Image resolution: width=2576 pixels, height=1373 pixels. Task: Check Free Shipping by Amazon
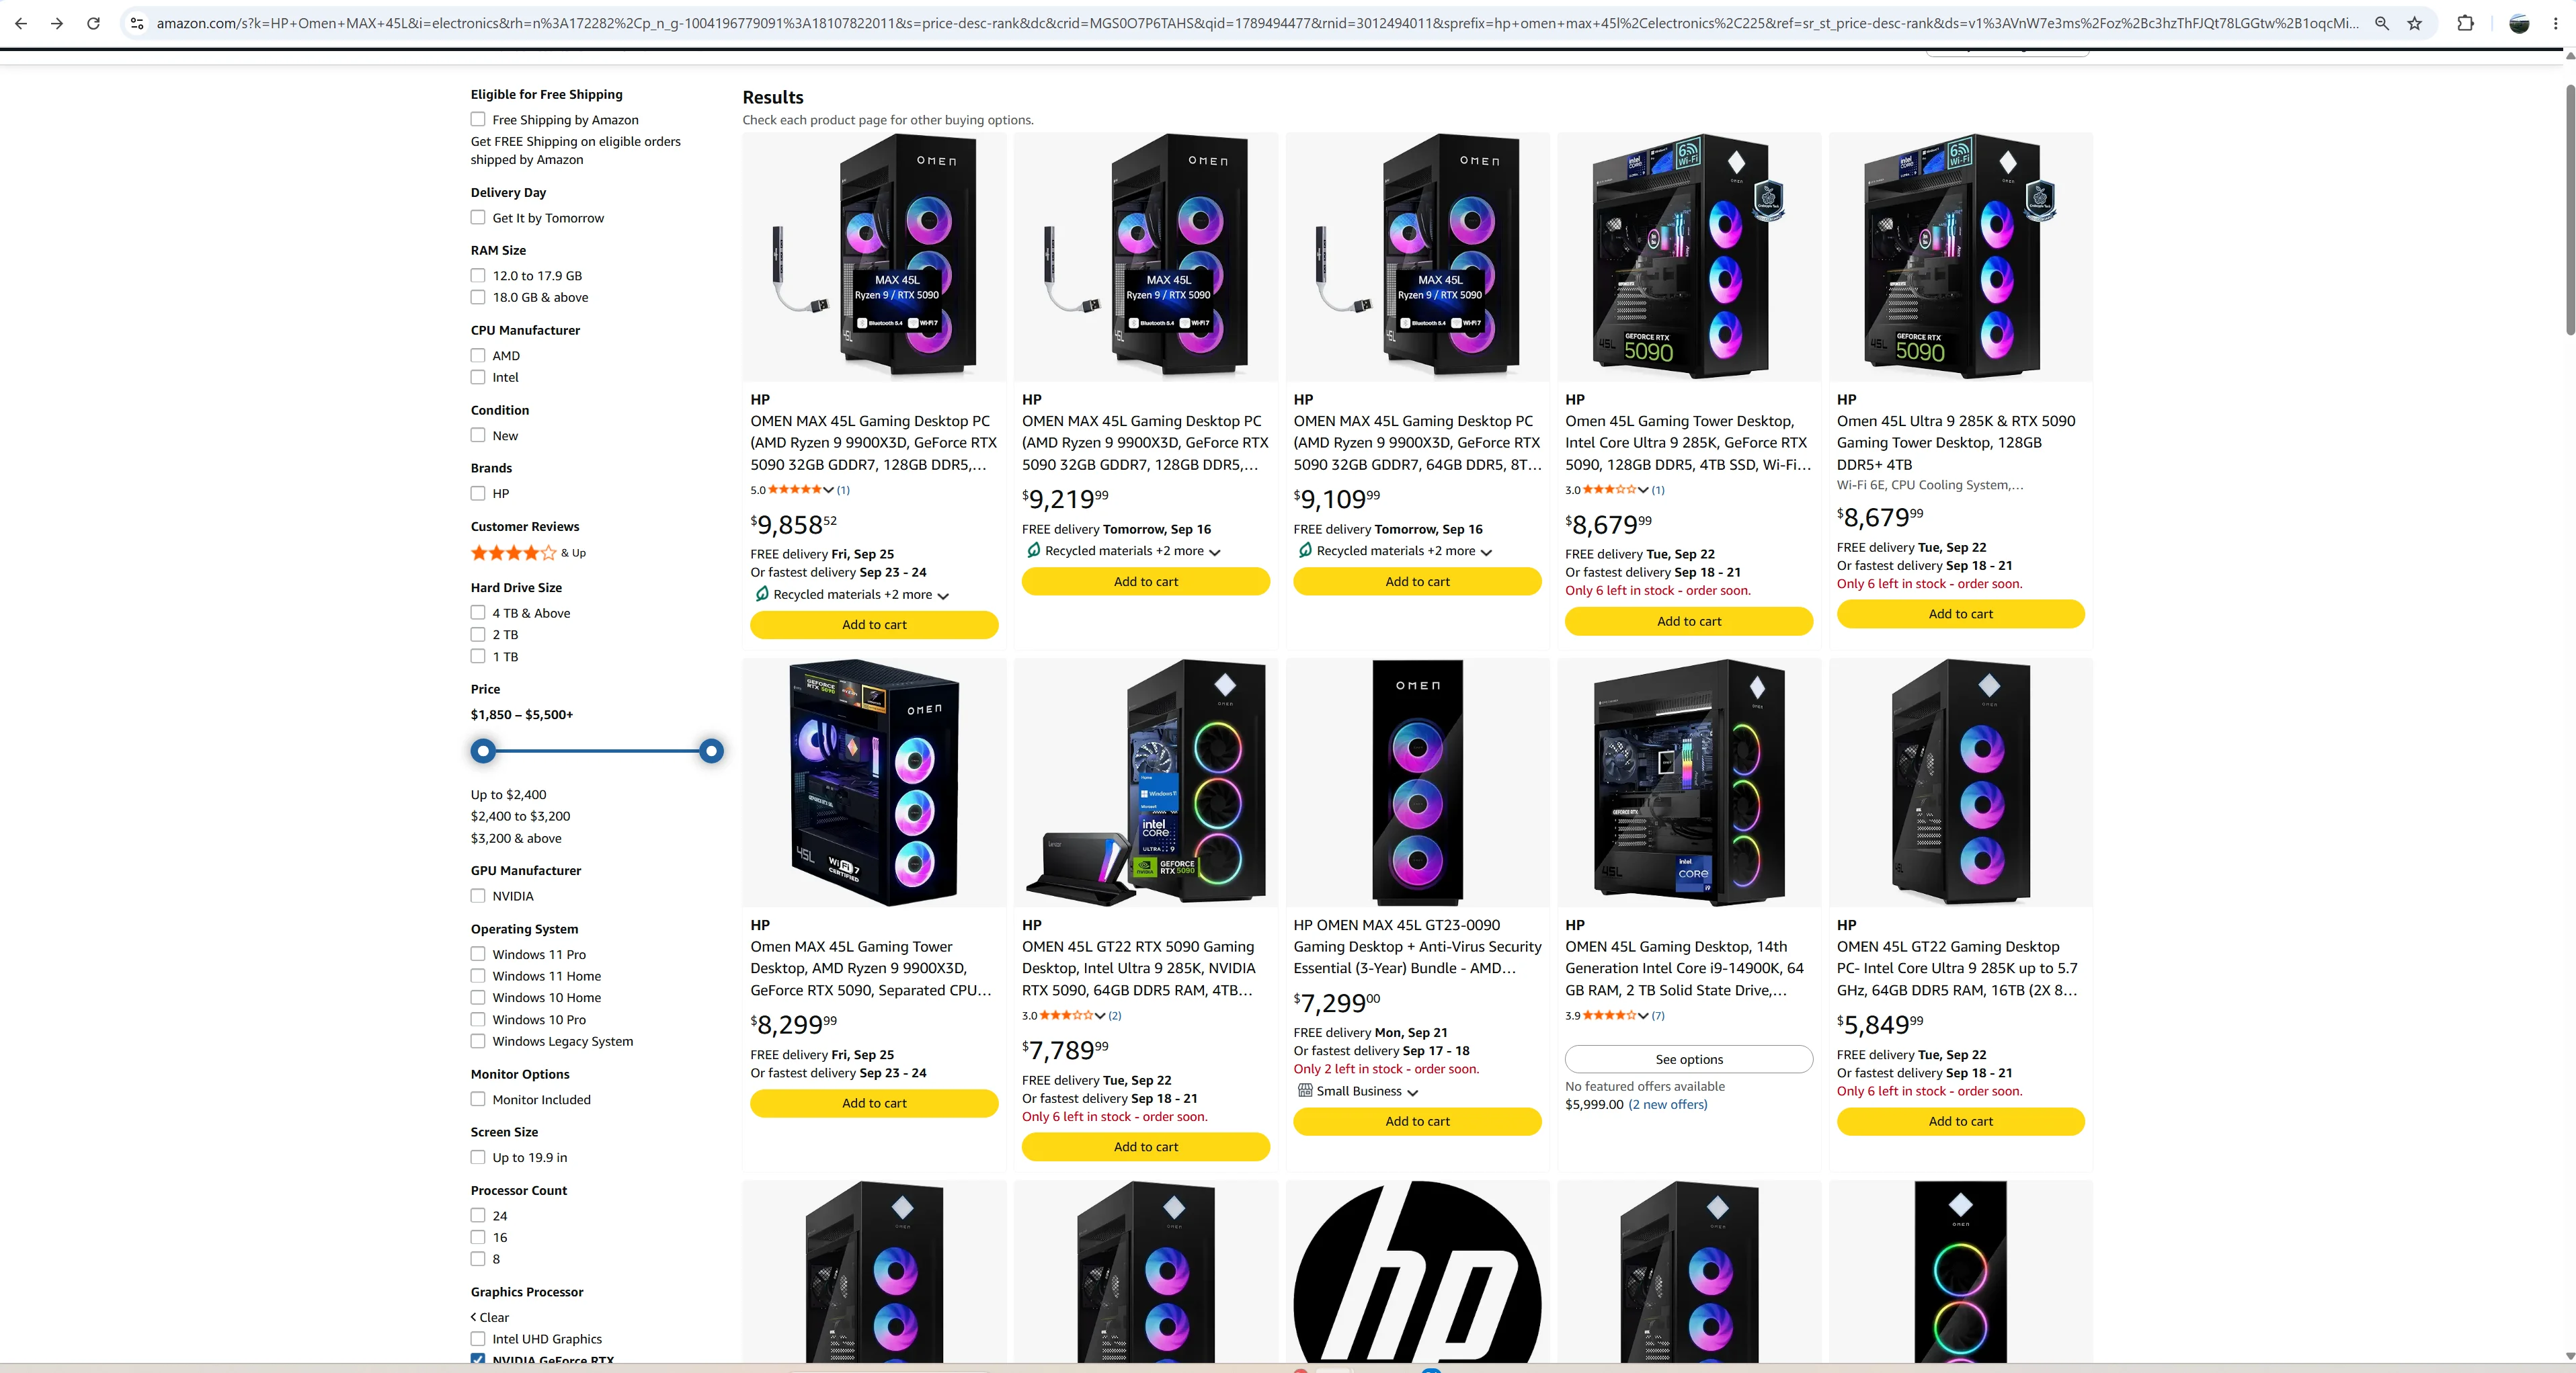click(478, 120)
